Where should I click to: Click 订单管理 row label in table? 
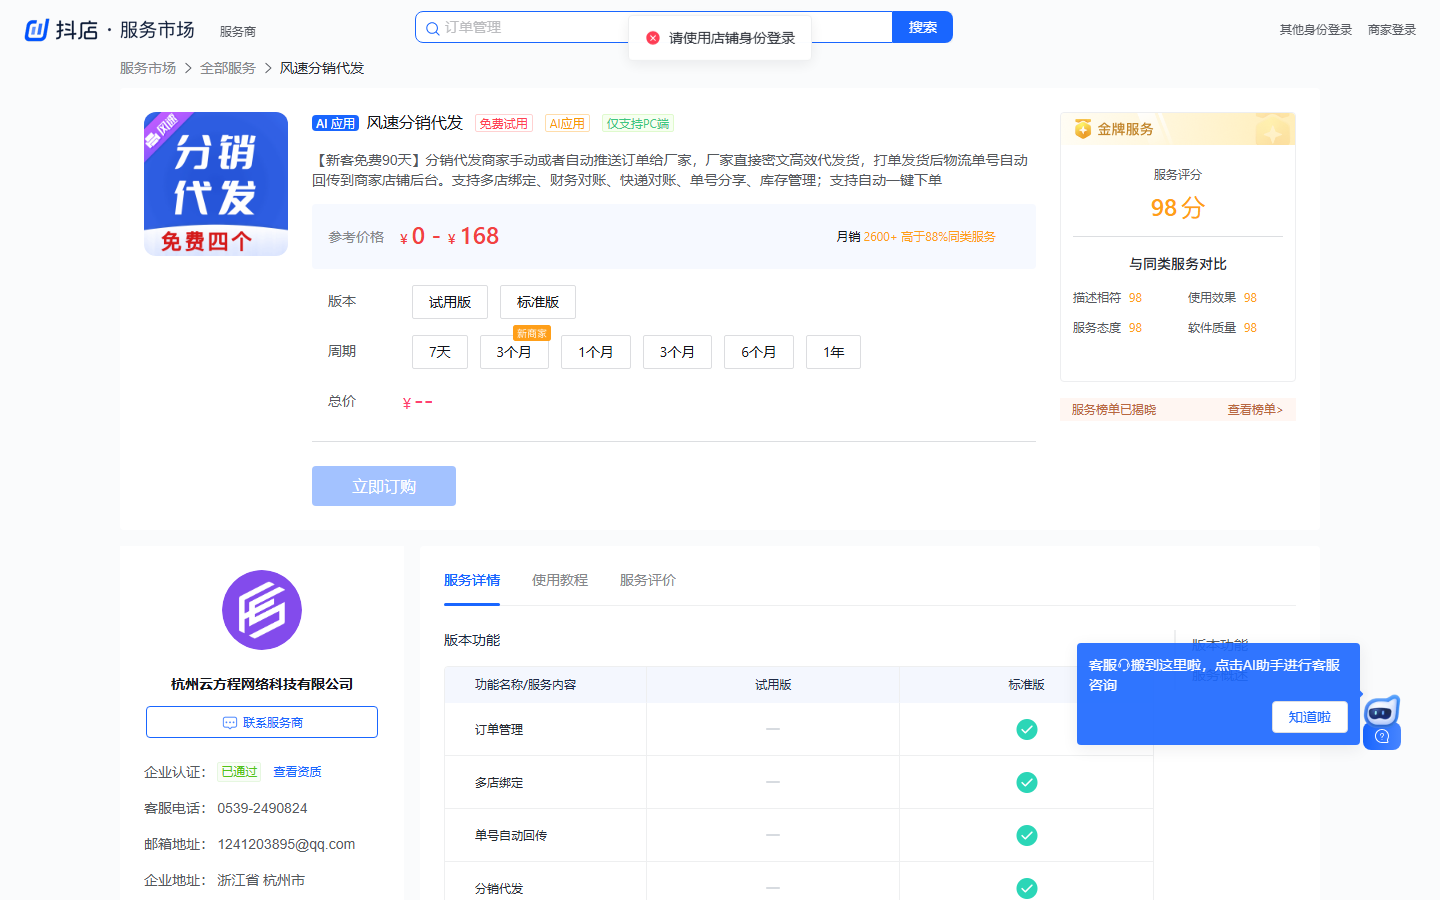(499, 729)
